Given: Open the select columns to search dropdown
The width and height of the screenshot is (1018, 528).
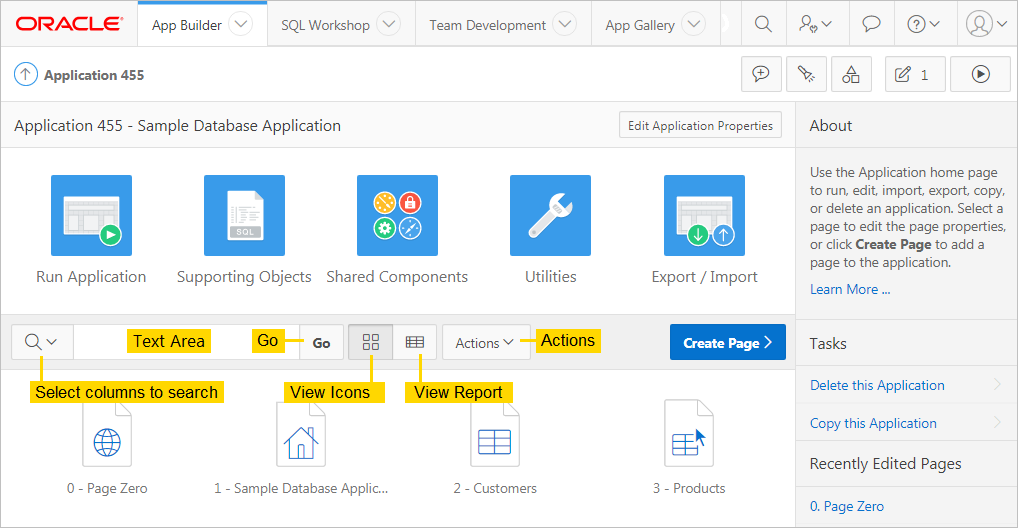Looking at the screenshot, I should [41, 342].
